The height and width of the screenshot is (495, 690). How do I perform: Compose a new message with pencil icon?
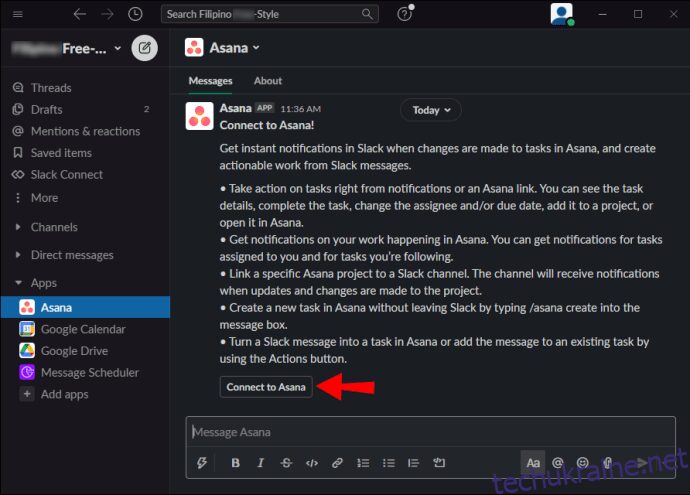(144, 48)
